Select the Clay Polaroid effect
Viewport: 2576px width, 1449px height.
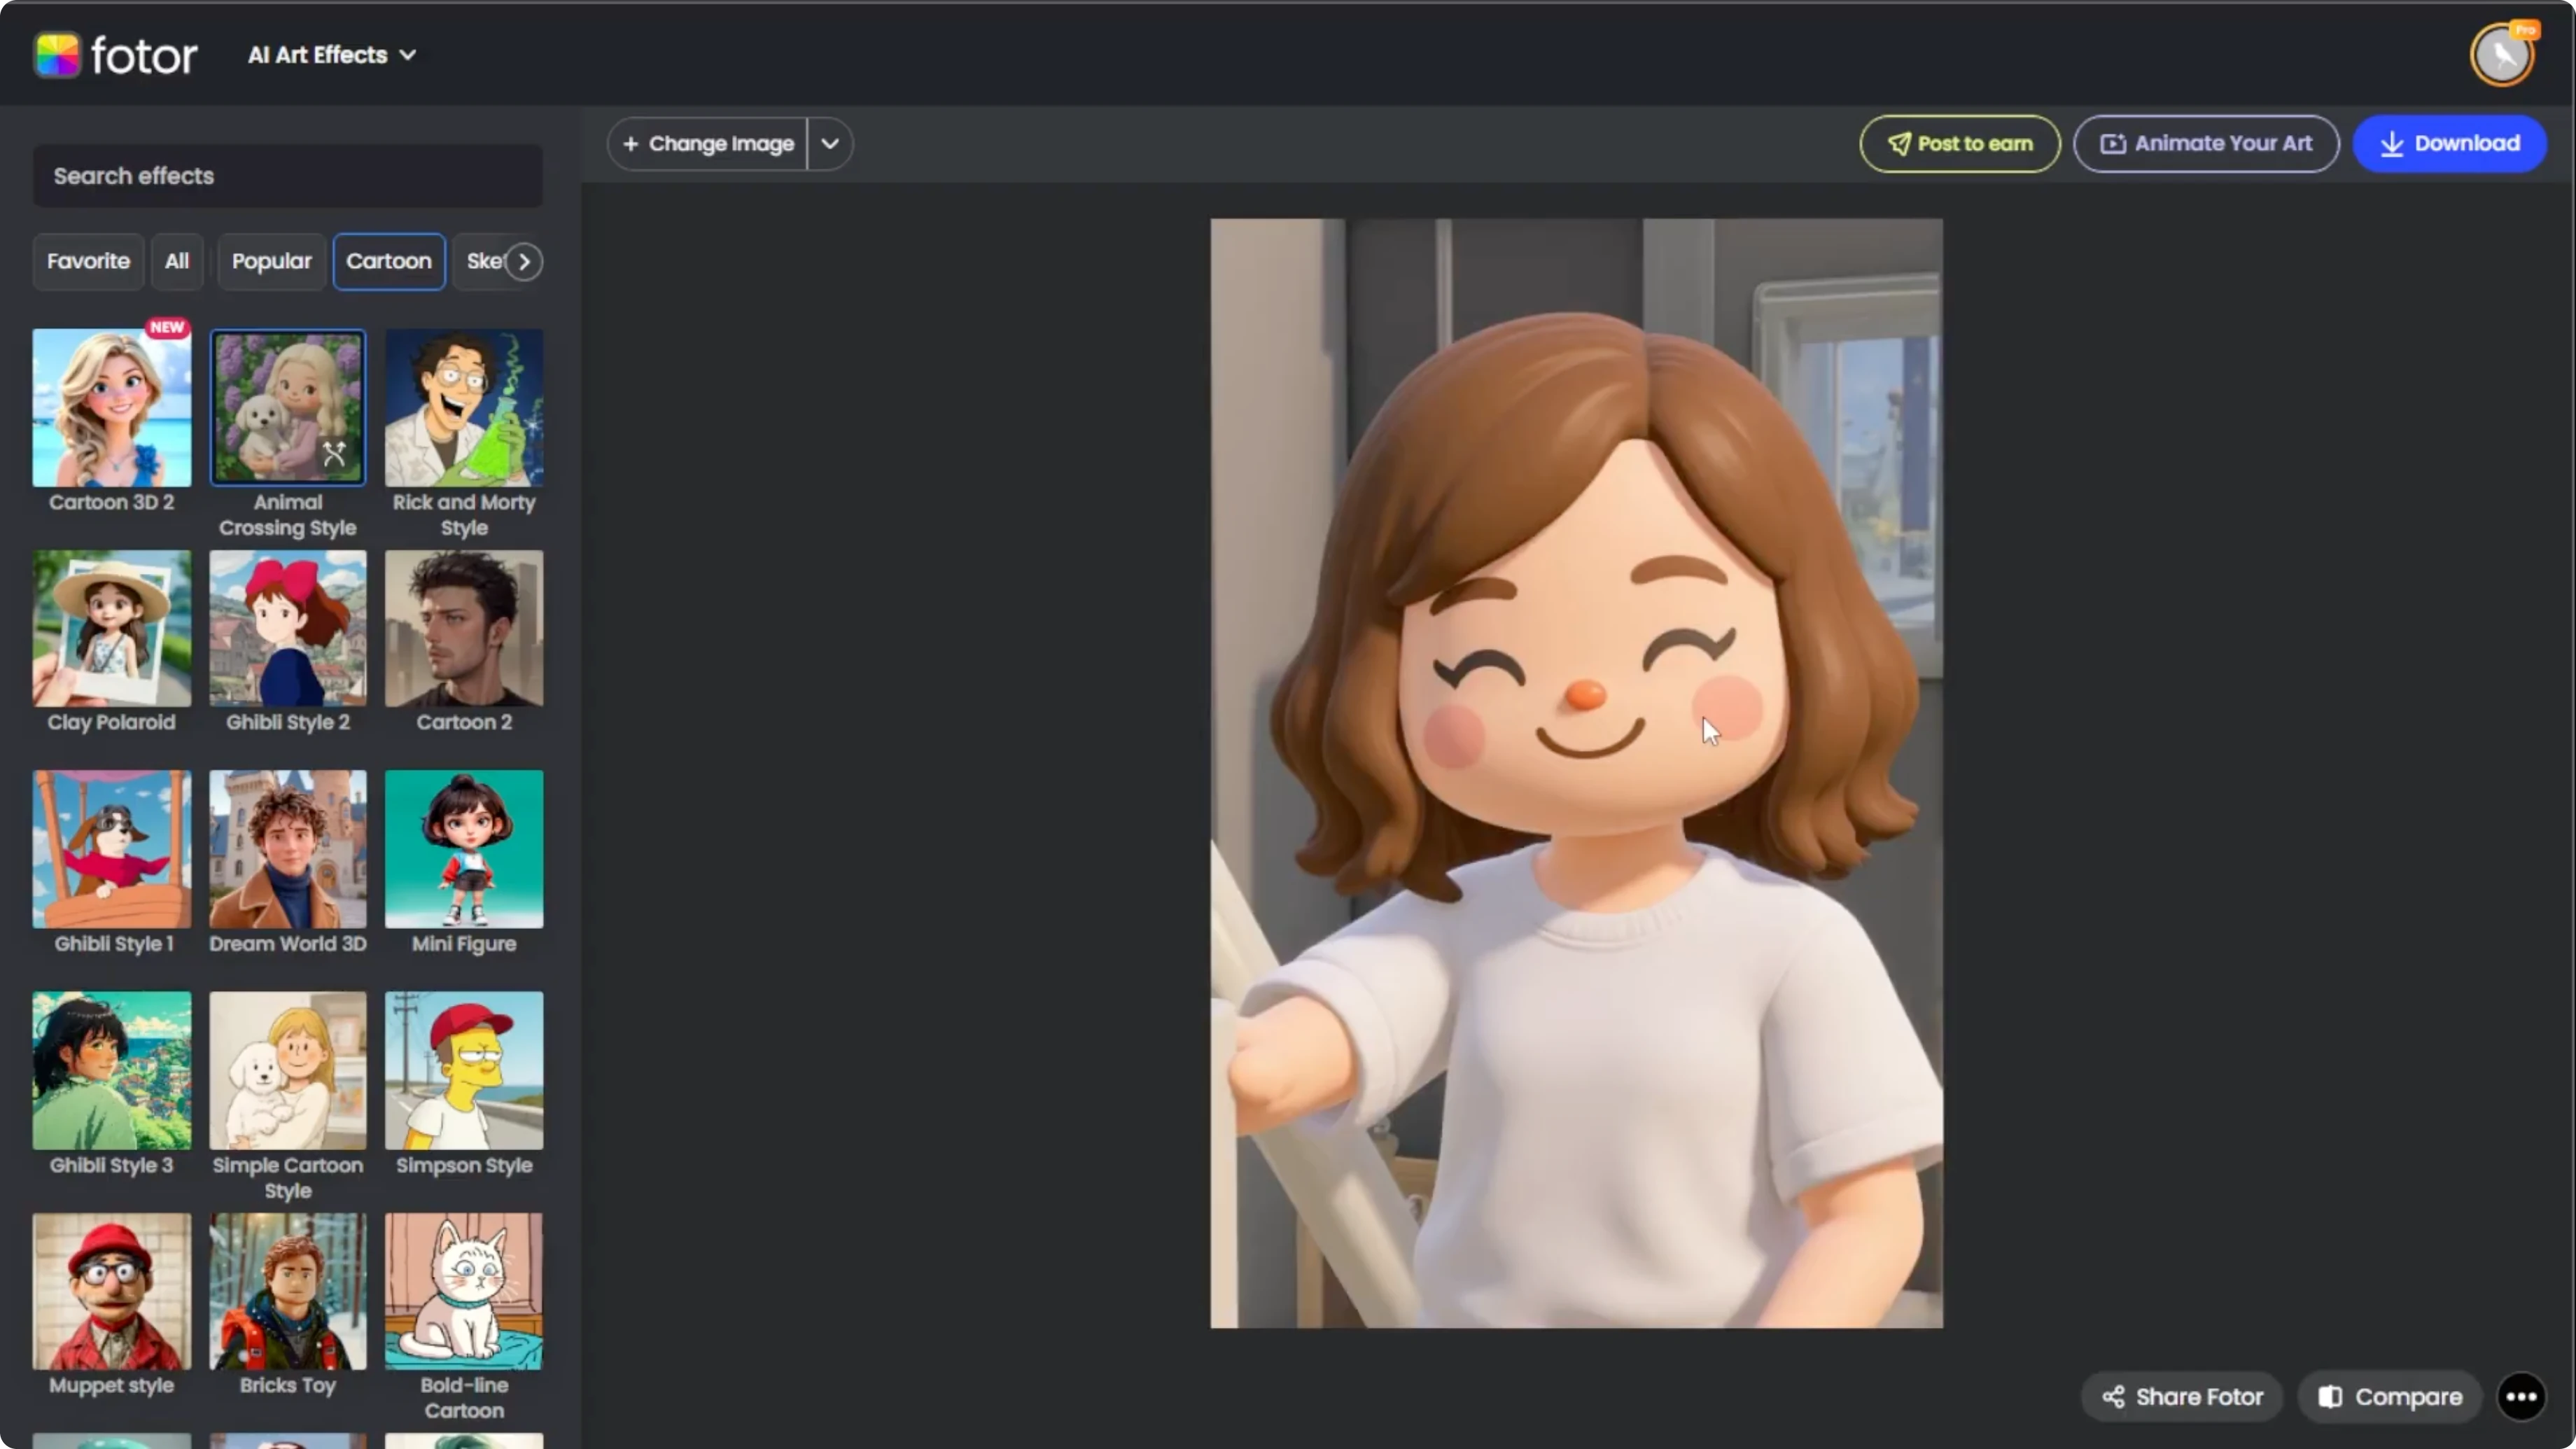(x=112, y=628)
